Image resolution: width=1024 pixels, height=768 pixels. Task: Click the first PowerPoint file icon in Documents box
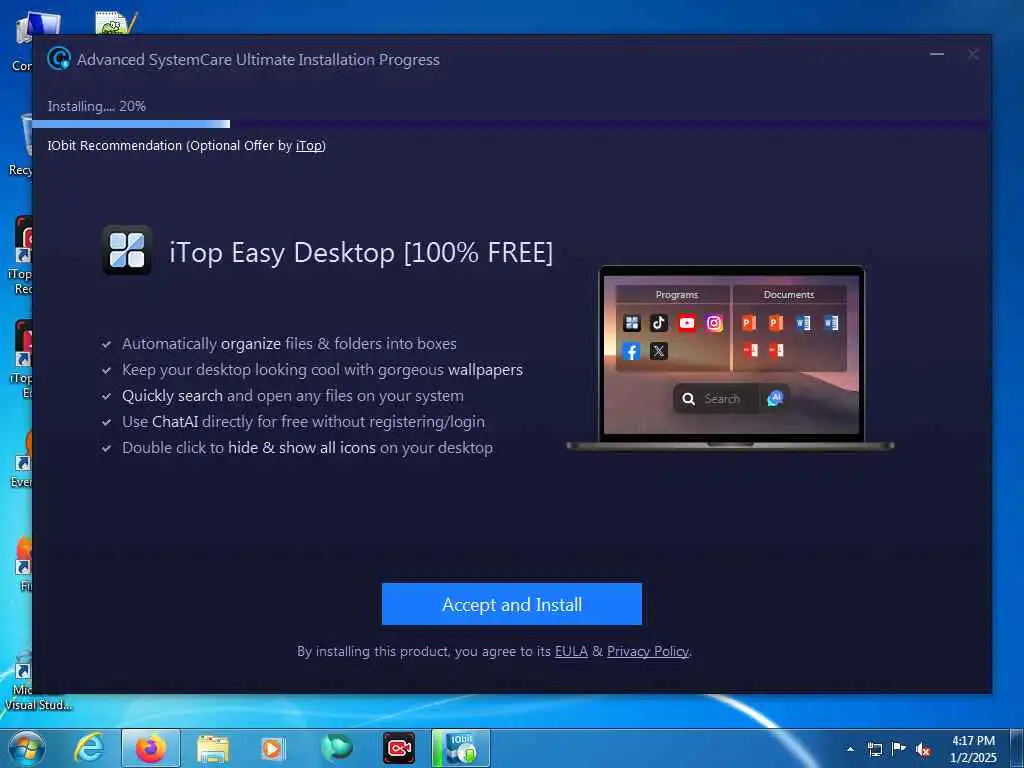[x=749, y=323]
